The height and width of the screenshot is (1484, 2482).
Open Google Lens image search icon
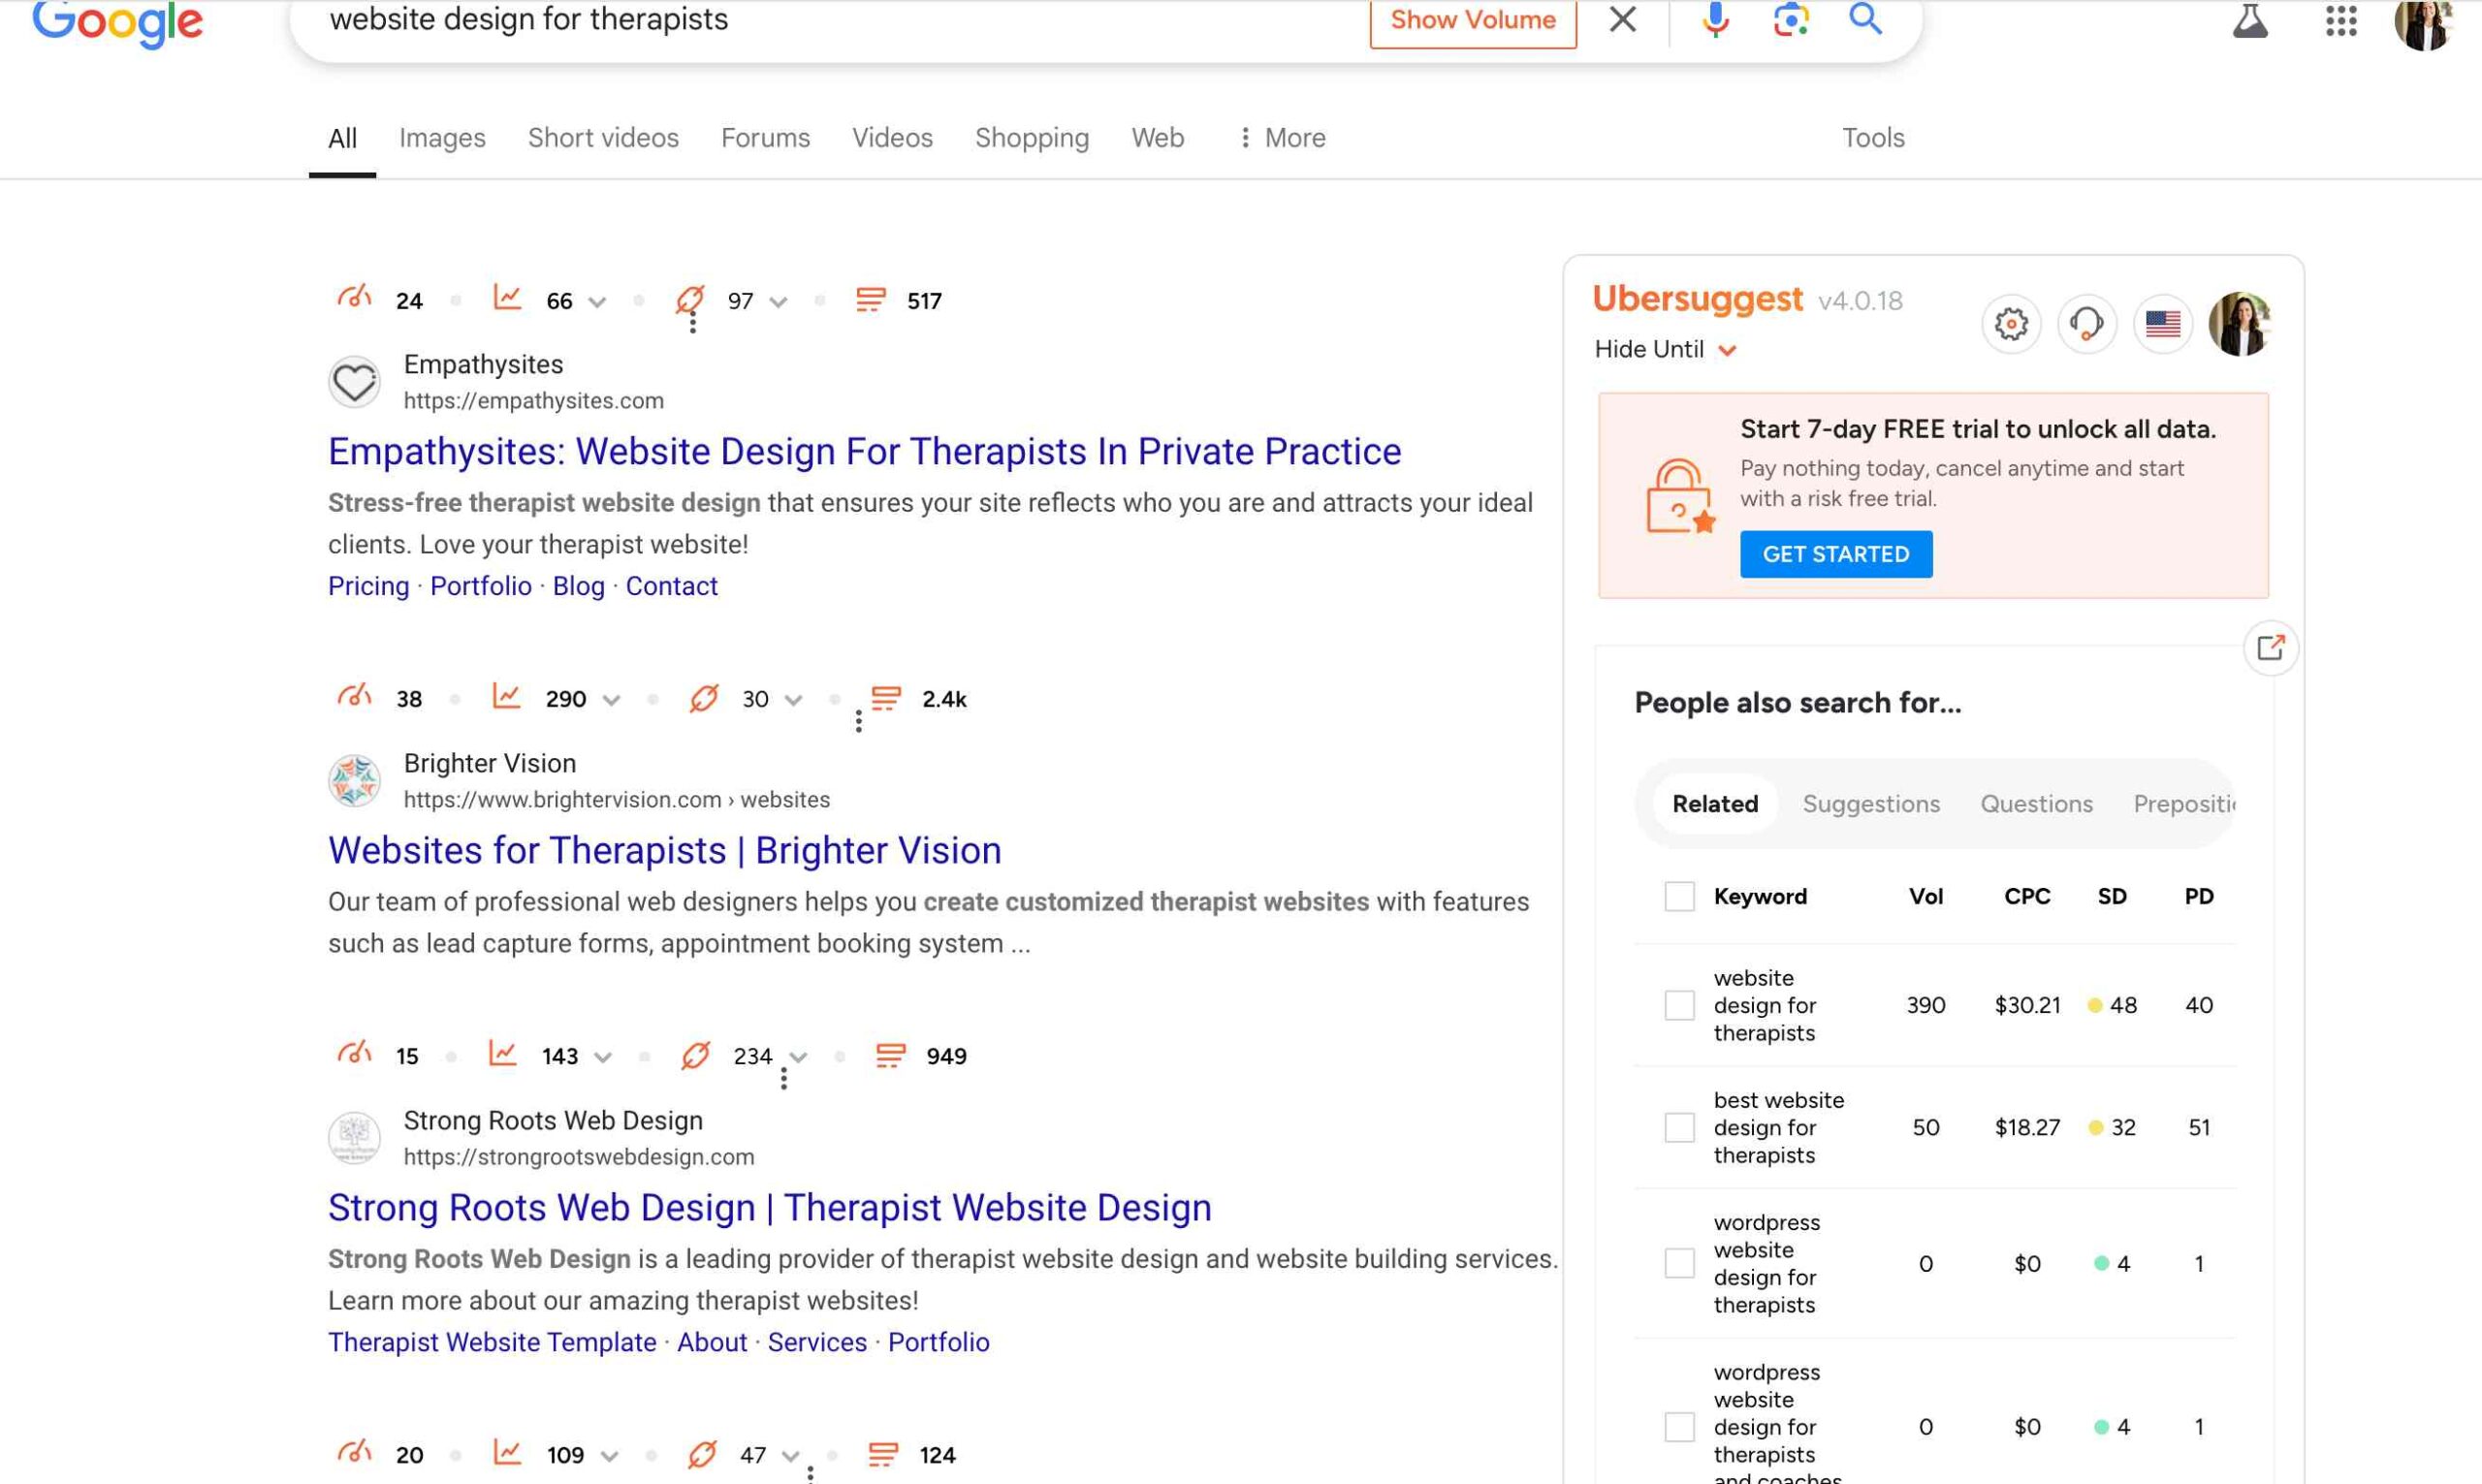click(x=1790, y=19)
